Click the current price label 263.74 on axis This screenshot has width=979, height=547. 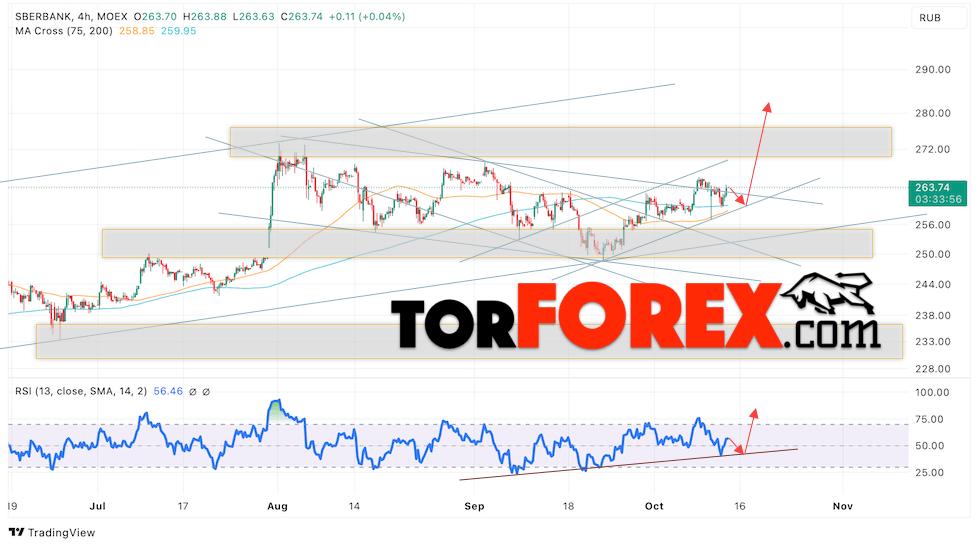point(932,187)
